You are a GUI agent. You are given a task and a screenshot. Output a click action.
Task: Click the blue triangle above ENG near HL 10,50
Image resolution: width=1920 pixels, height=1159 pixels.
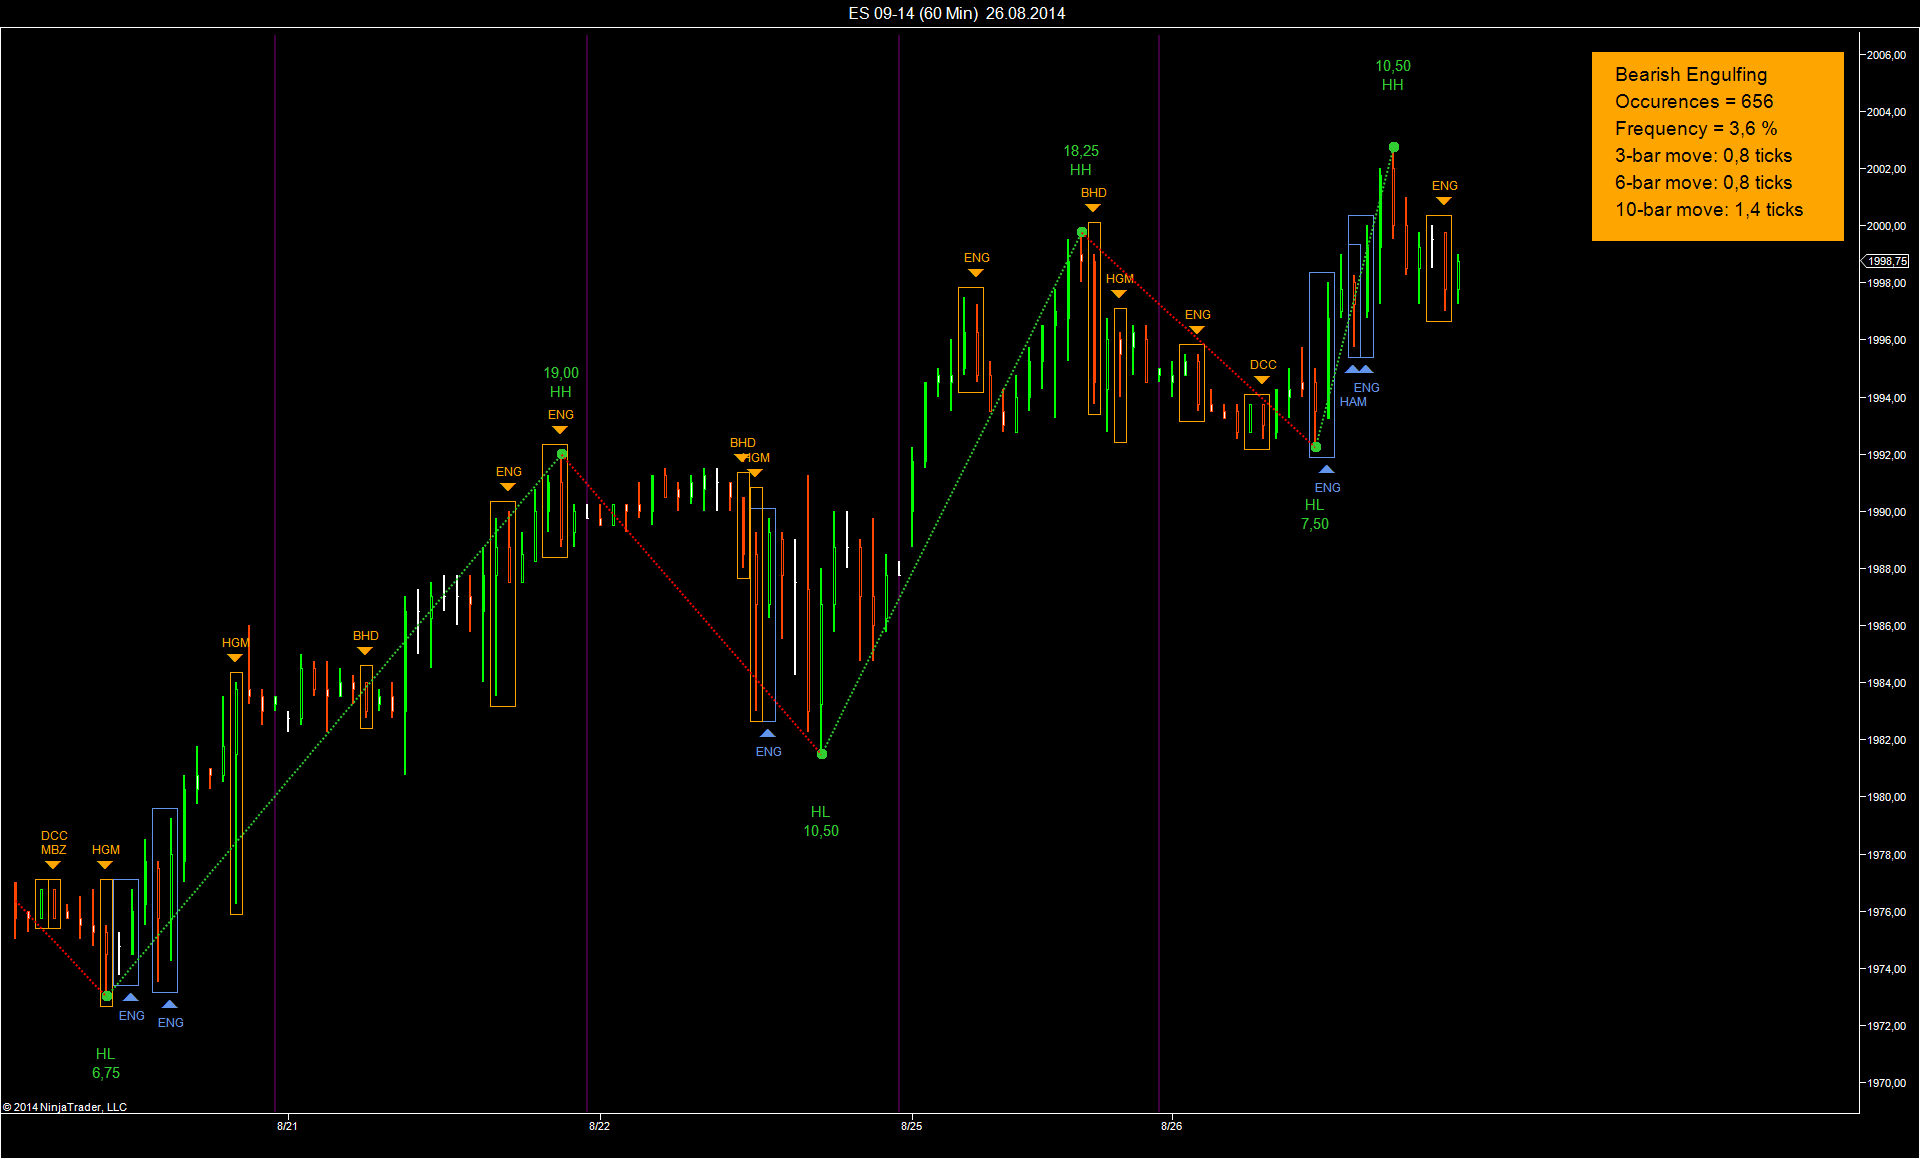pos(767,734)
